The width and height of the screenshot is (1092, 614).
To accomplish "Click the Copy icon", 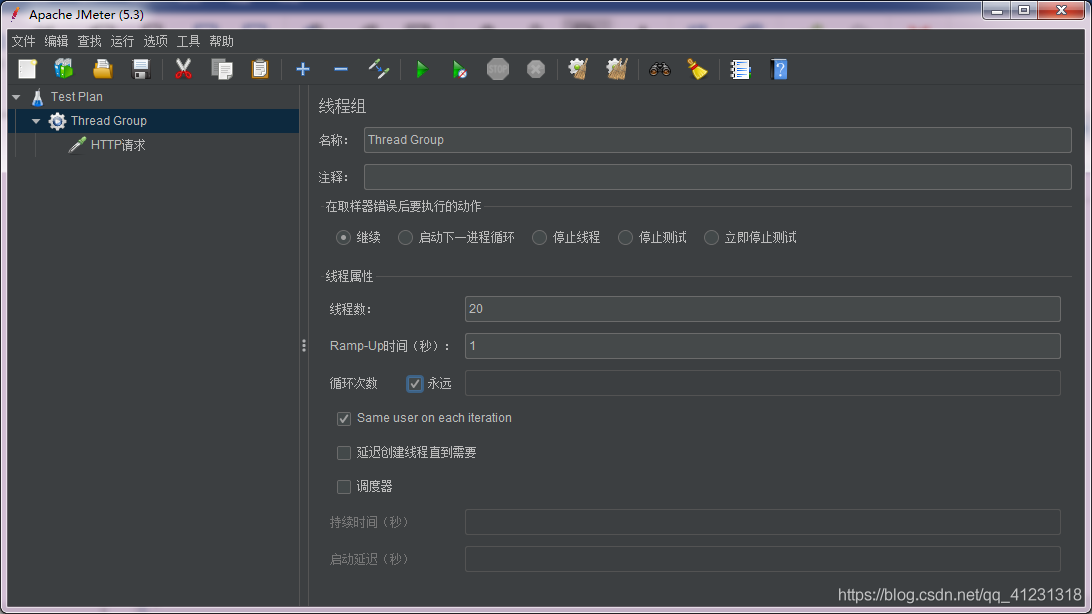I will tap(222, 69).
